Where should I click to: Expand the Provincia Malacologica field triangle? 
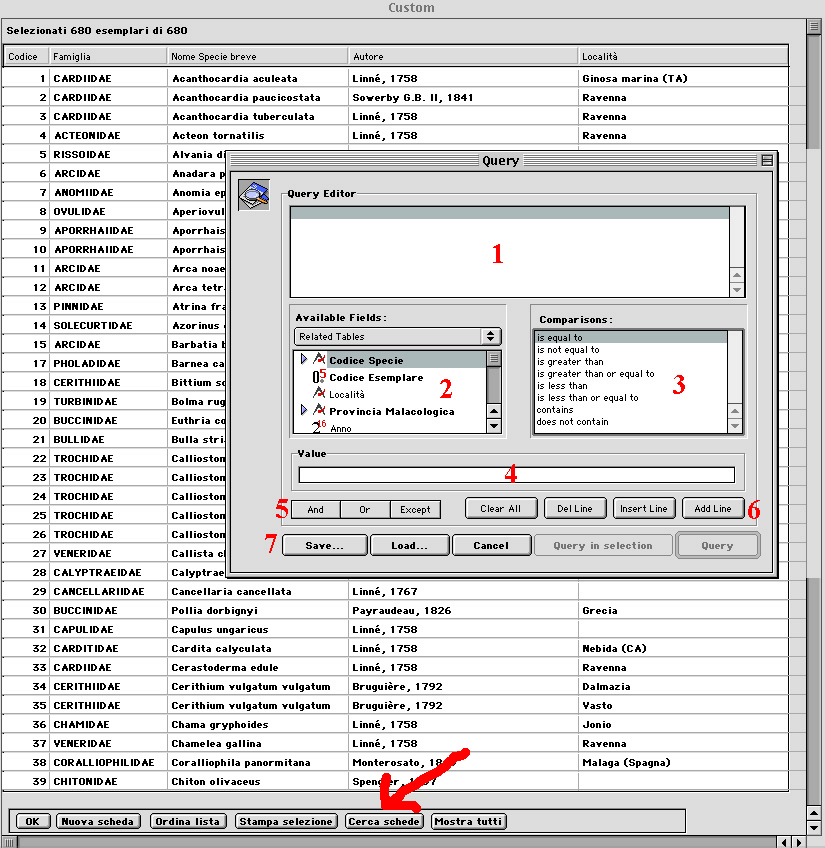304,411
